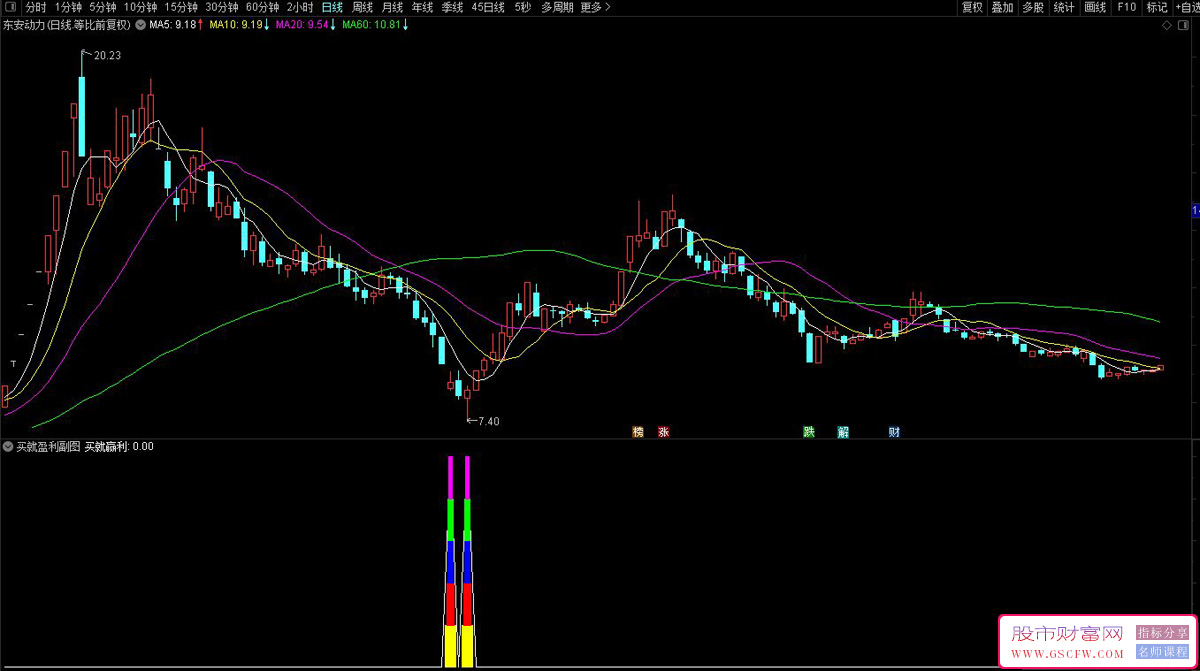
Task: Click the 东安动力 chart title text
Action: pos(67,24)
